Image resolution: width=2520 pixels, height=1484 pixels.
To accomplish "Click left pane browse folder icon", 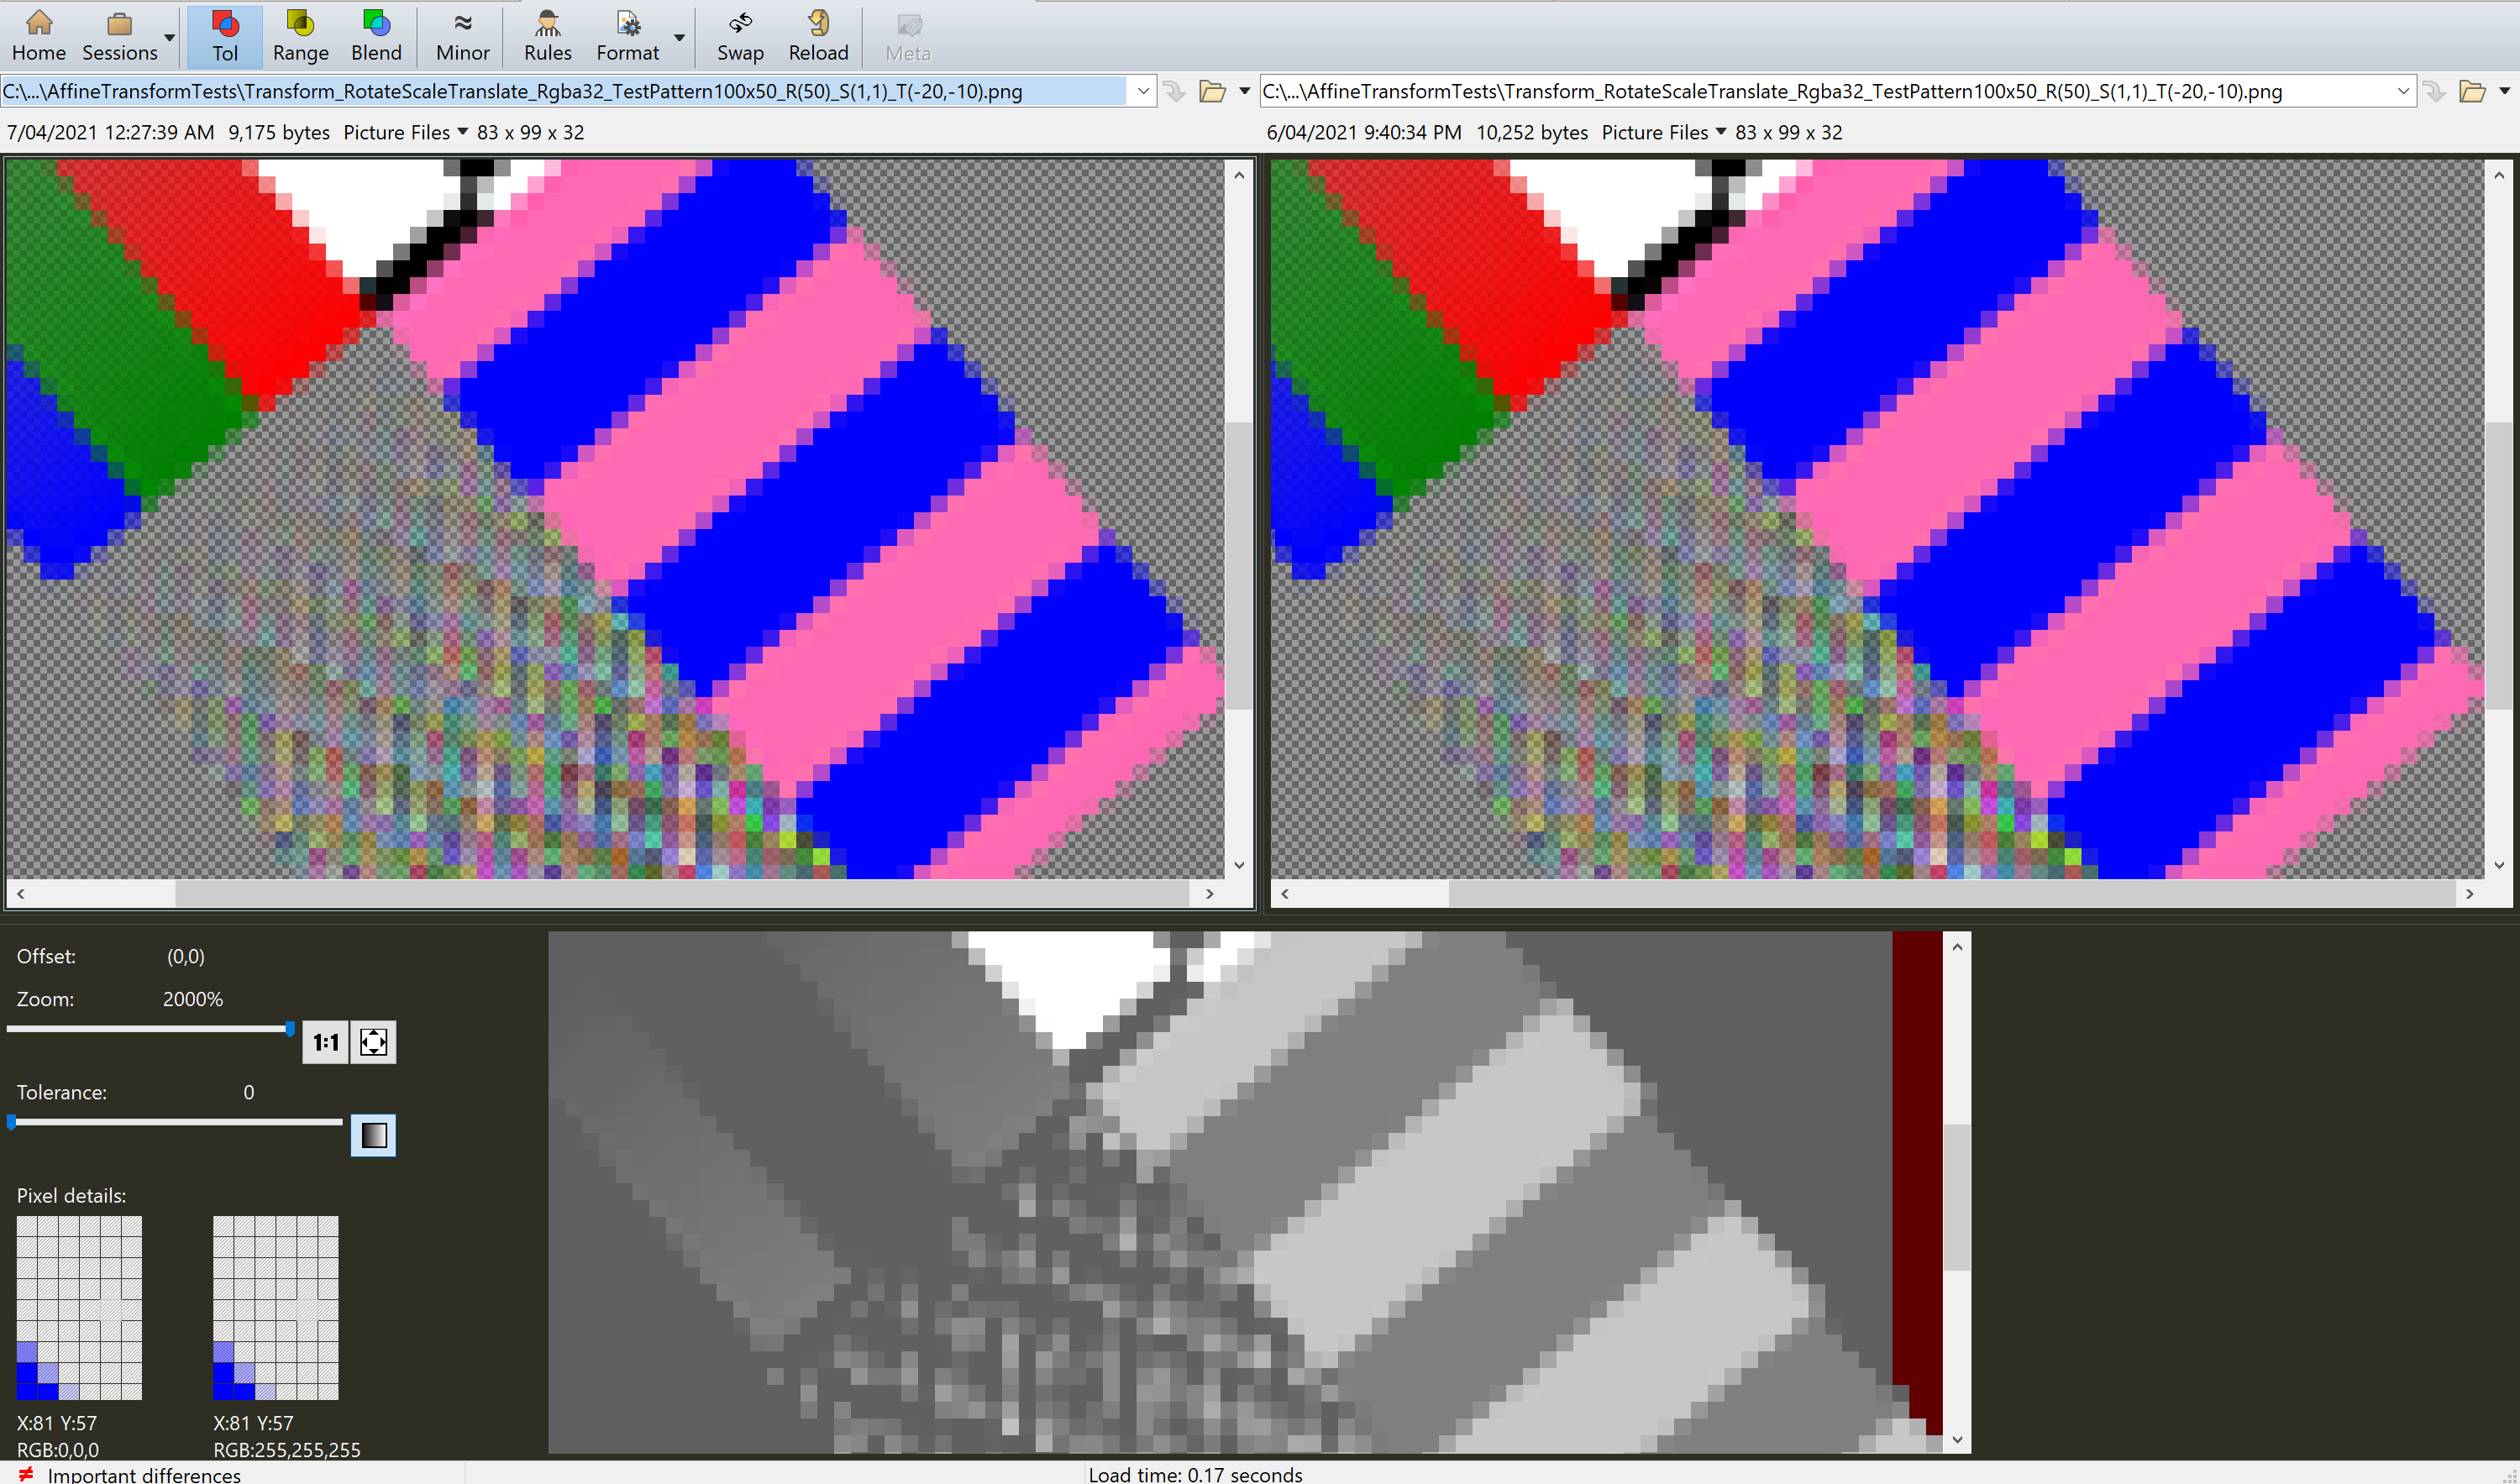I will 1212,92.
